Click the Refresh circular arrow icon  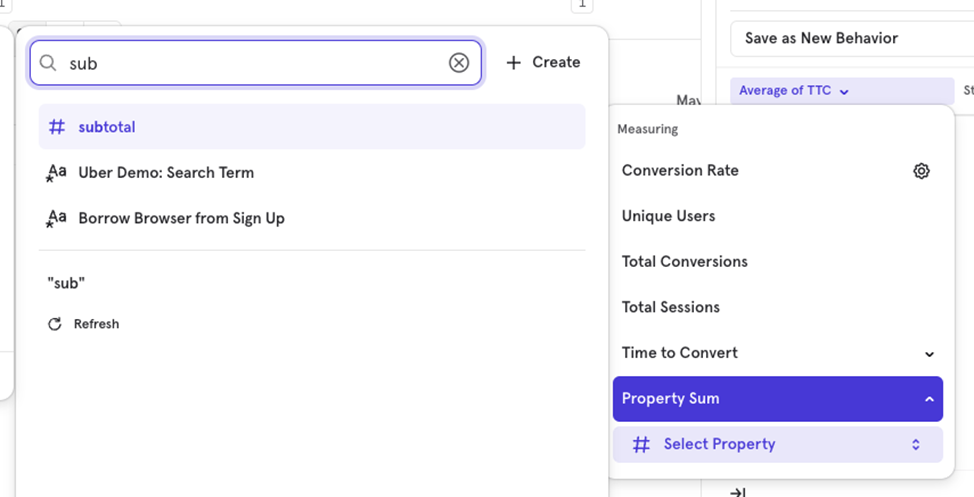55,324
